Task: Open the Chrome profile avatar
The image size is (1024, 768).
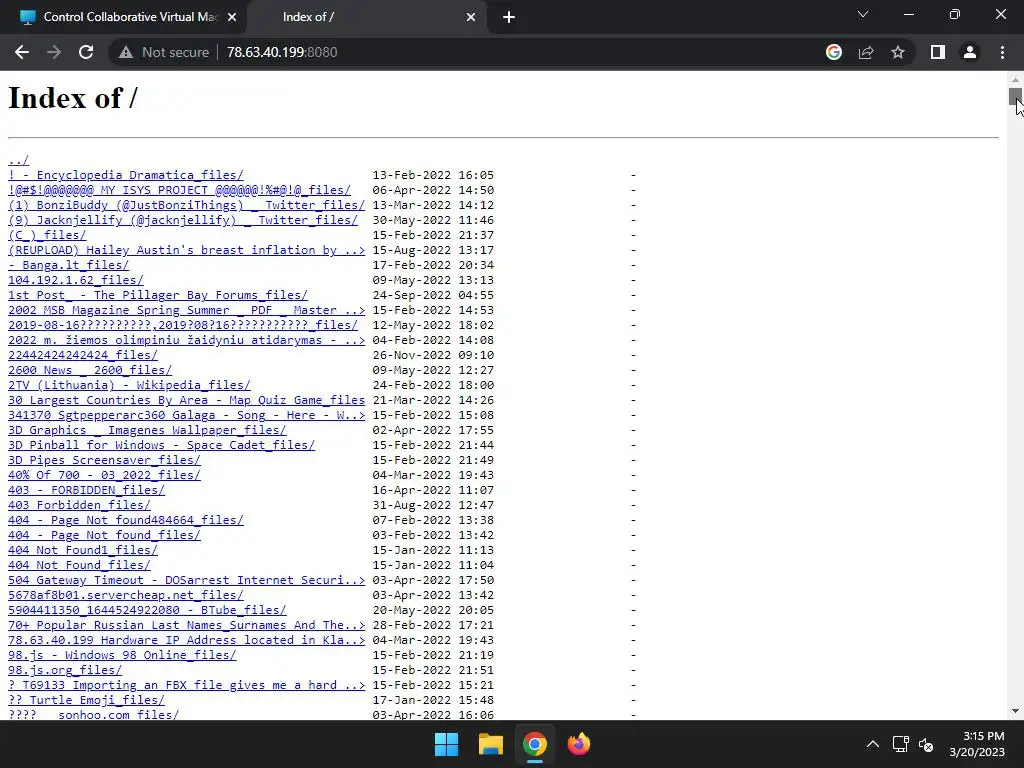Action: click(x=970, y=52)
